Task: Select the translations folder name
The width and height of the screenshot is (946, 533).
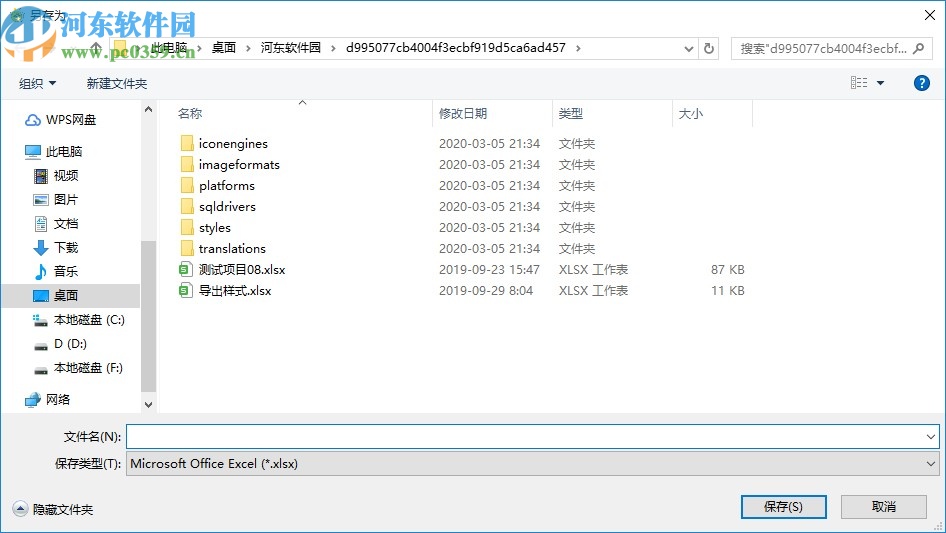Action: pos(232,248)
